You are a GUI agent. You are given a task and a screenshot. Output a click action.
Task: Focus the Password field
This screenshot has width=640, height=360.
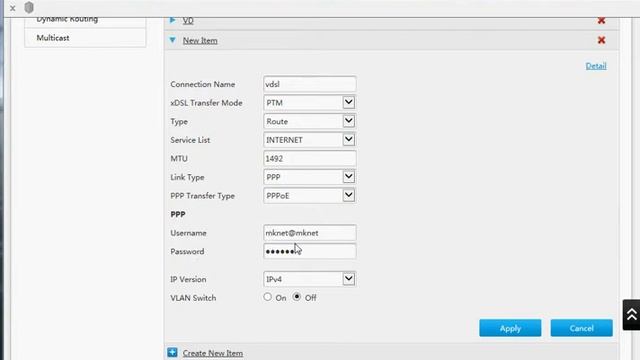(x=310, y=251)
